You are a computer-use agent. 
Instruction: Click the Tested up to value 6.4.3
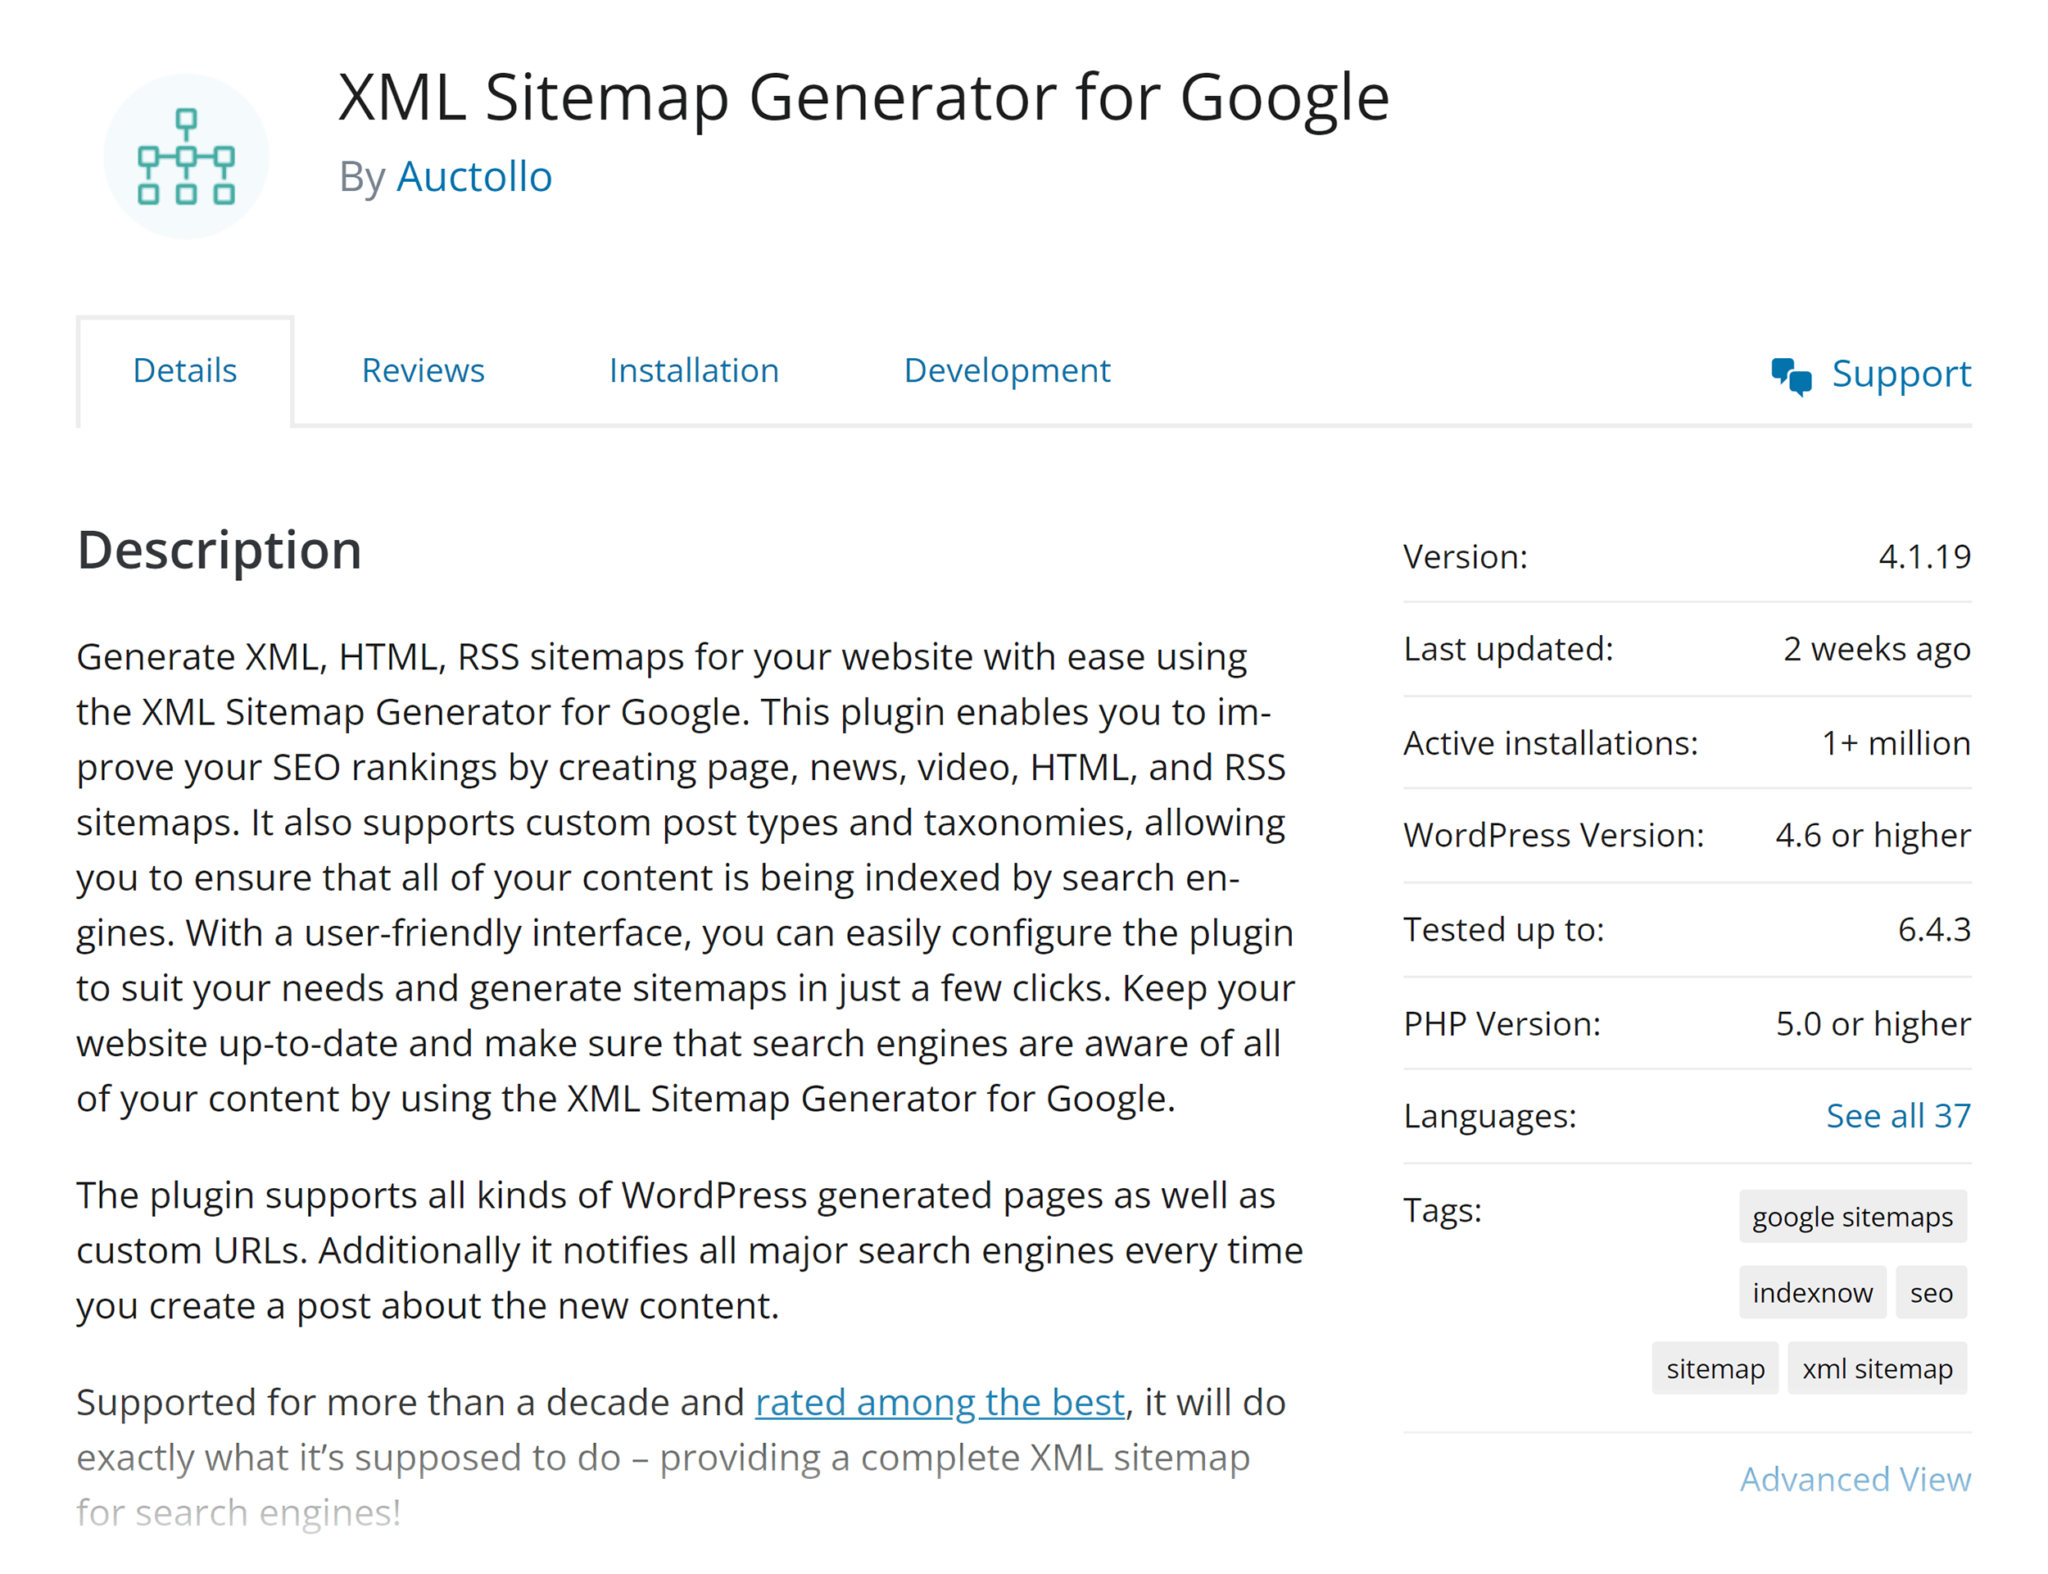[x=1934, y=930]
